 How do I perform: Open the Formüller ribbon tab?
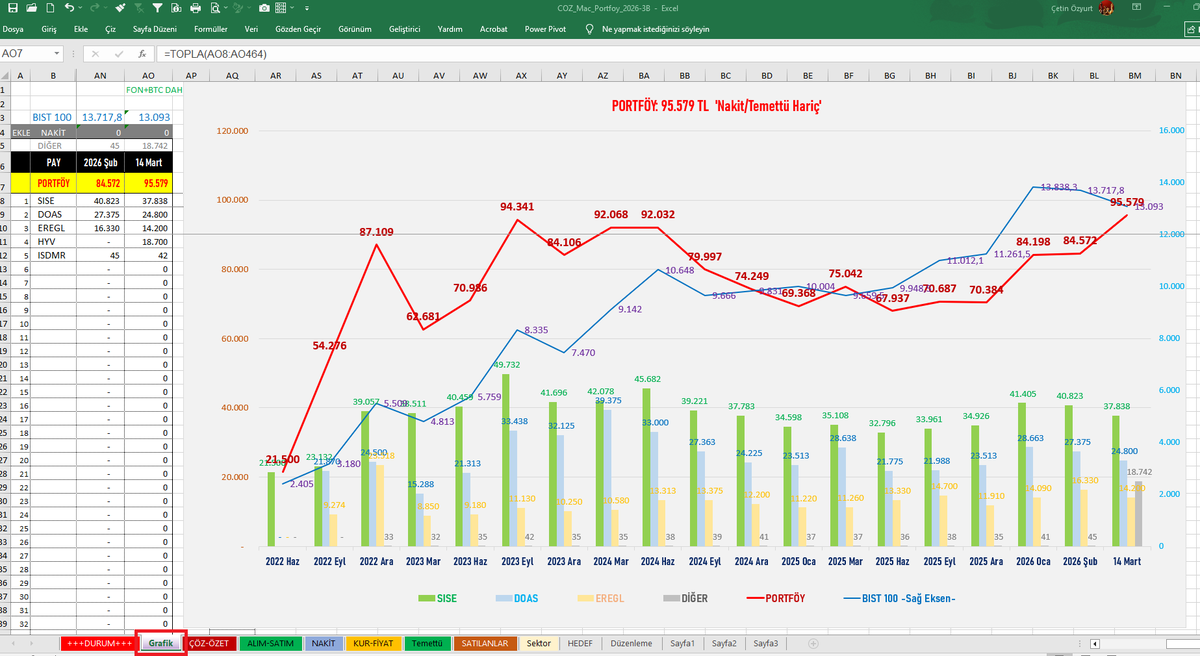(x=210, y=30)
